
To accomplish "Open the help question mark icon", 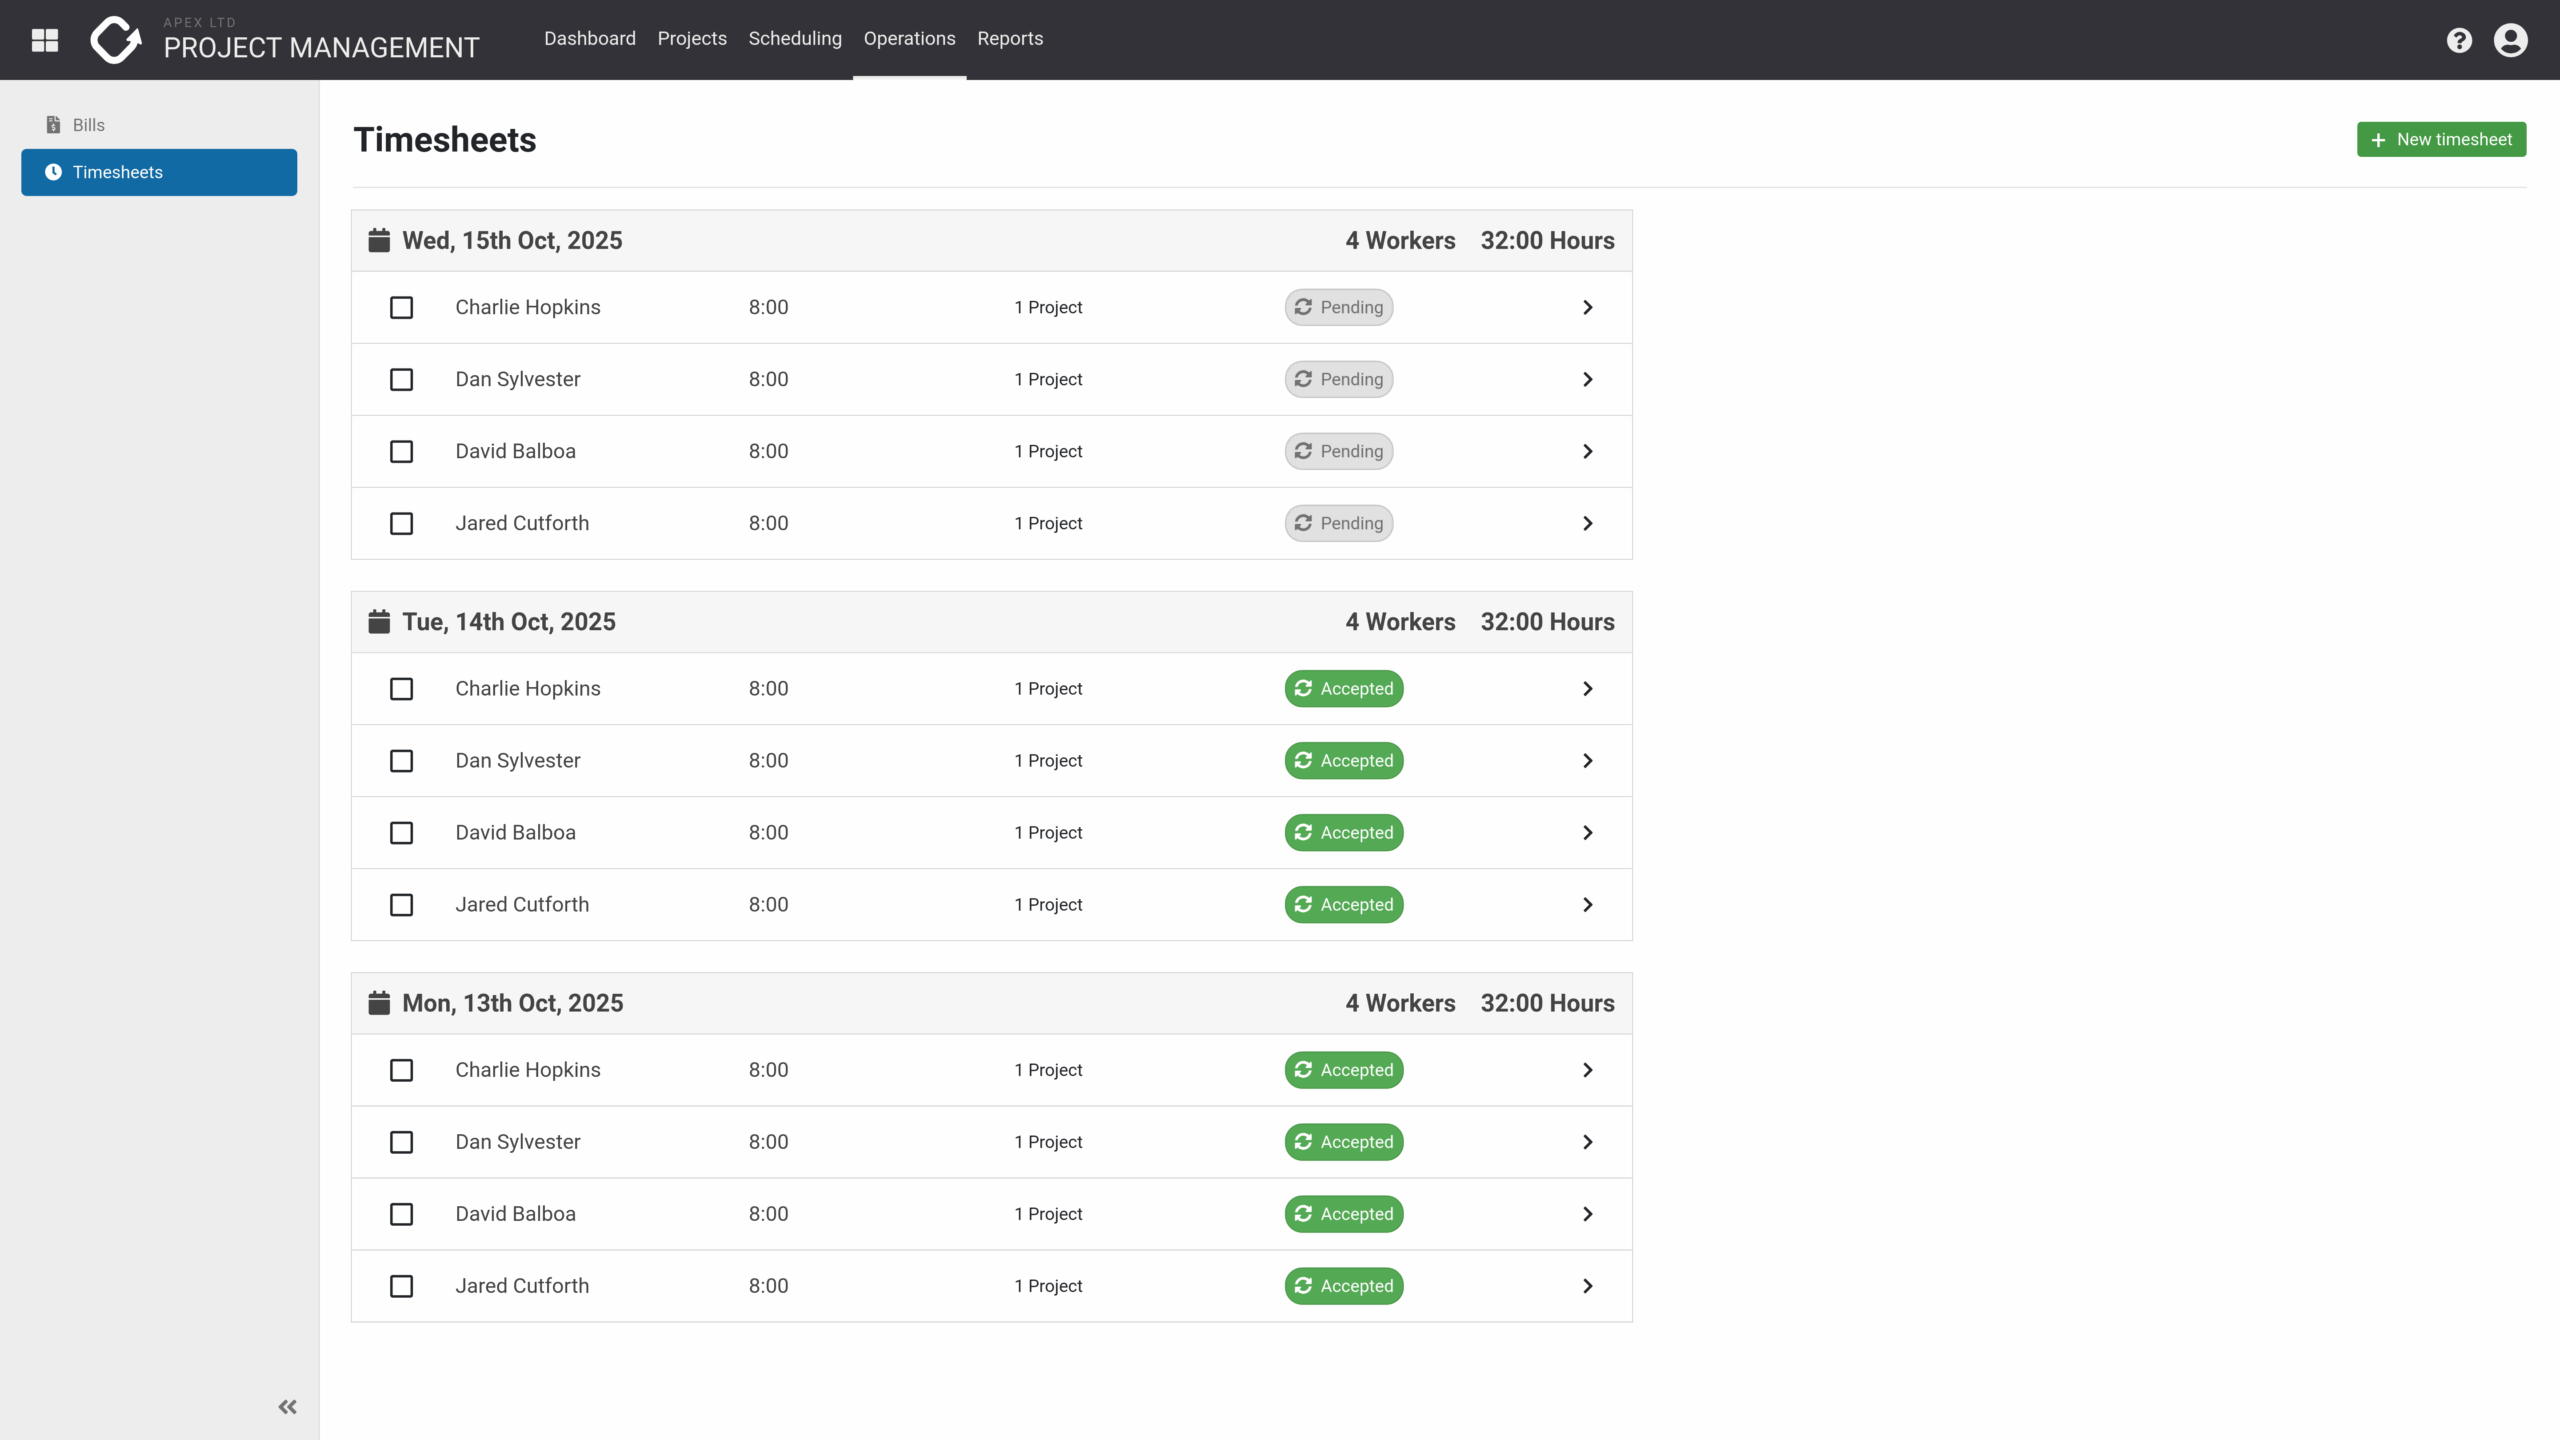I will click(2459, 40).
